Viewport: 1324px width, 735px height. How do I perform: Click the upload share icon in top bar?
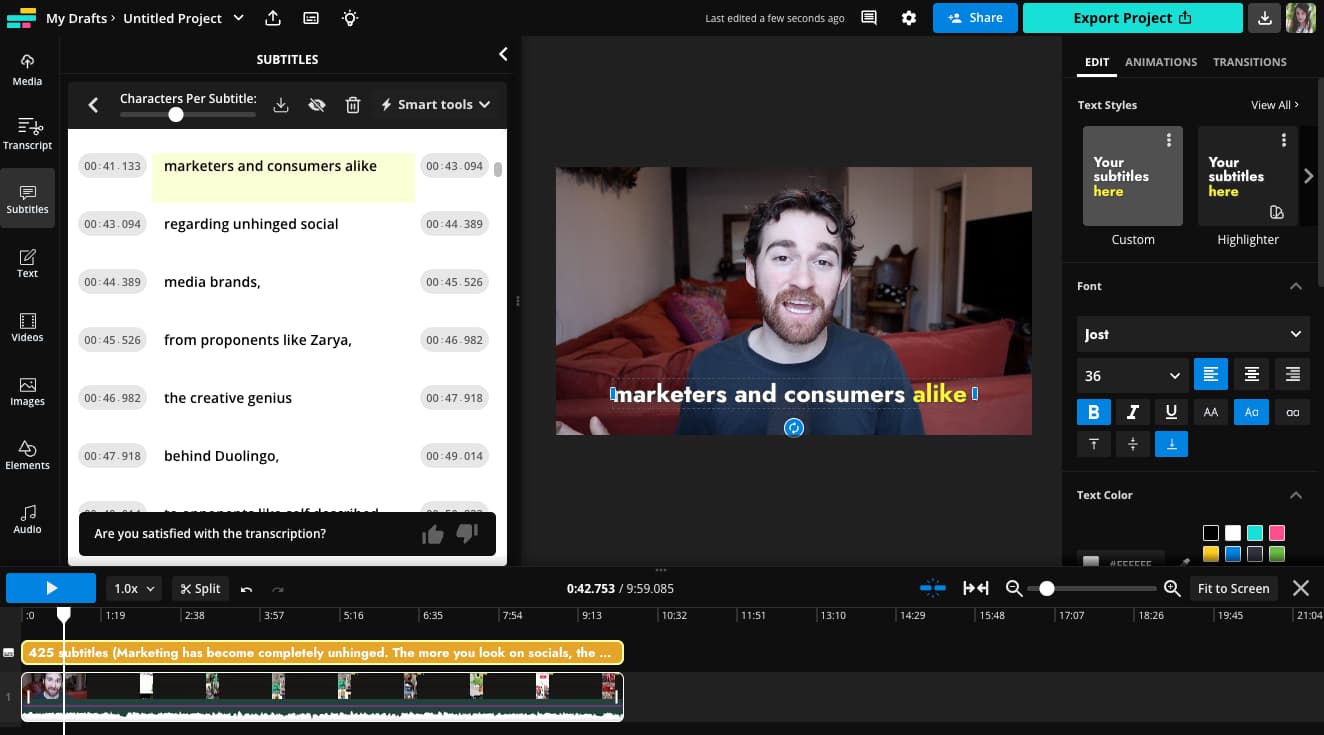coord(273,18)
